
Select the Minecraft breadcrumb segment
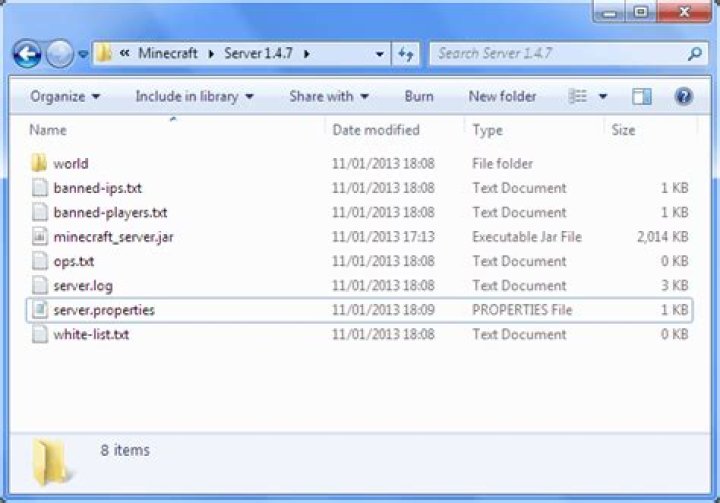tap(168, 53)
